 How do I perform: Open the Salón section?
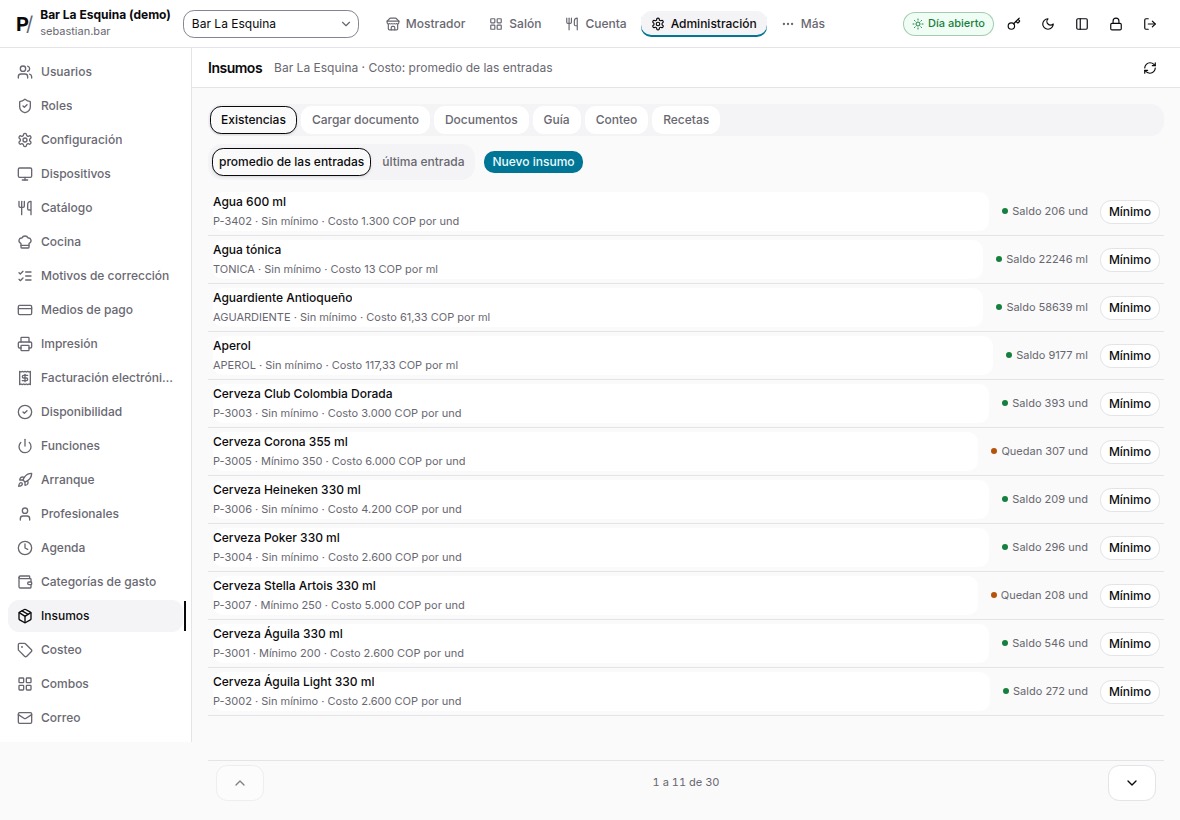coord(515,24)
